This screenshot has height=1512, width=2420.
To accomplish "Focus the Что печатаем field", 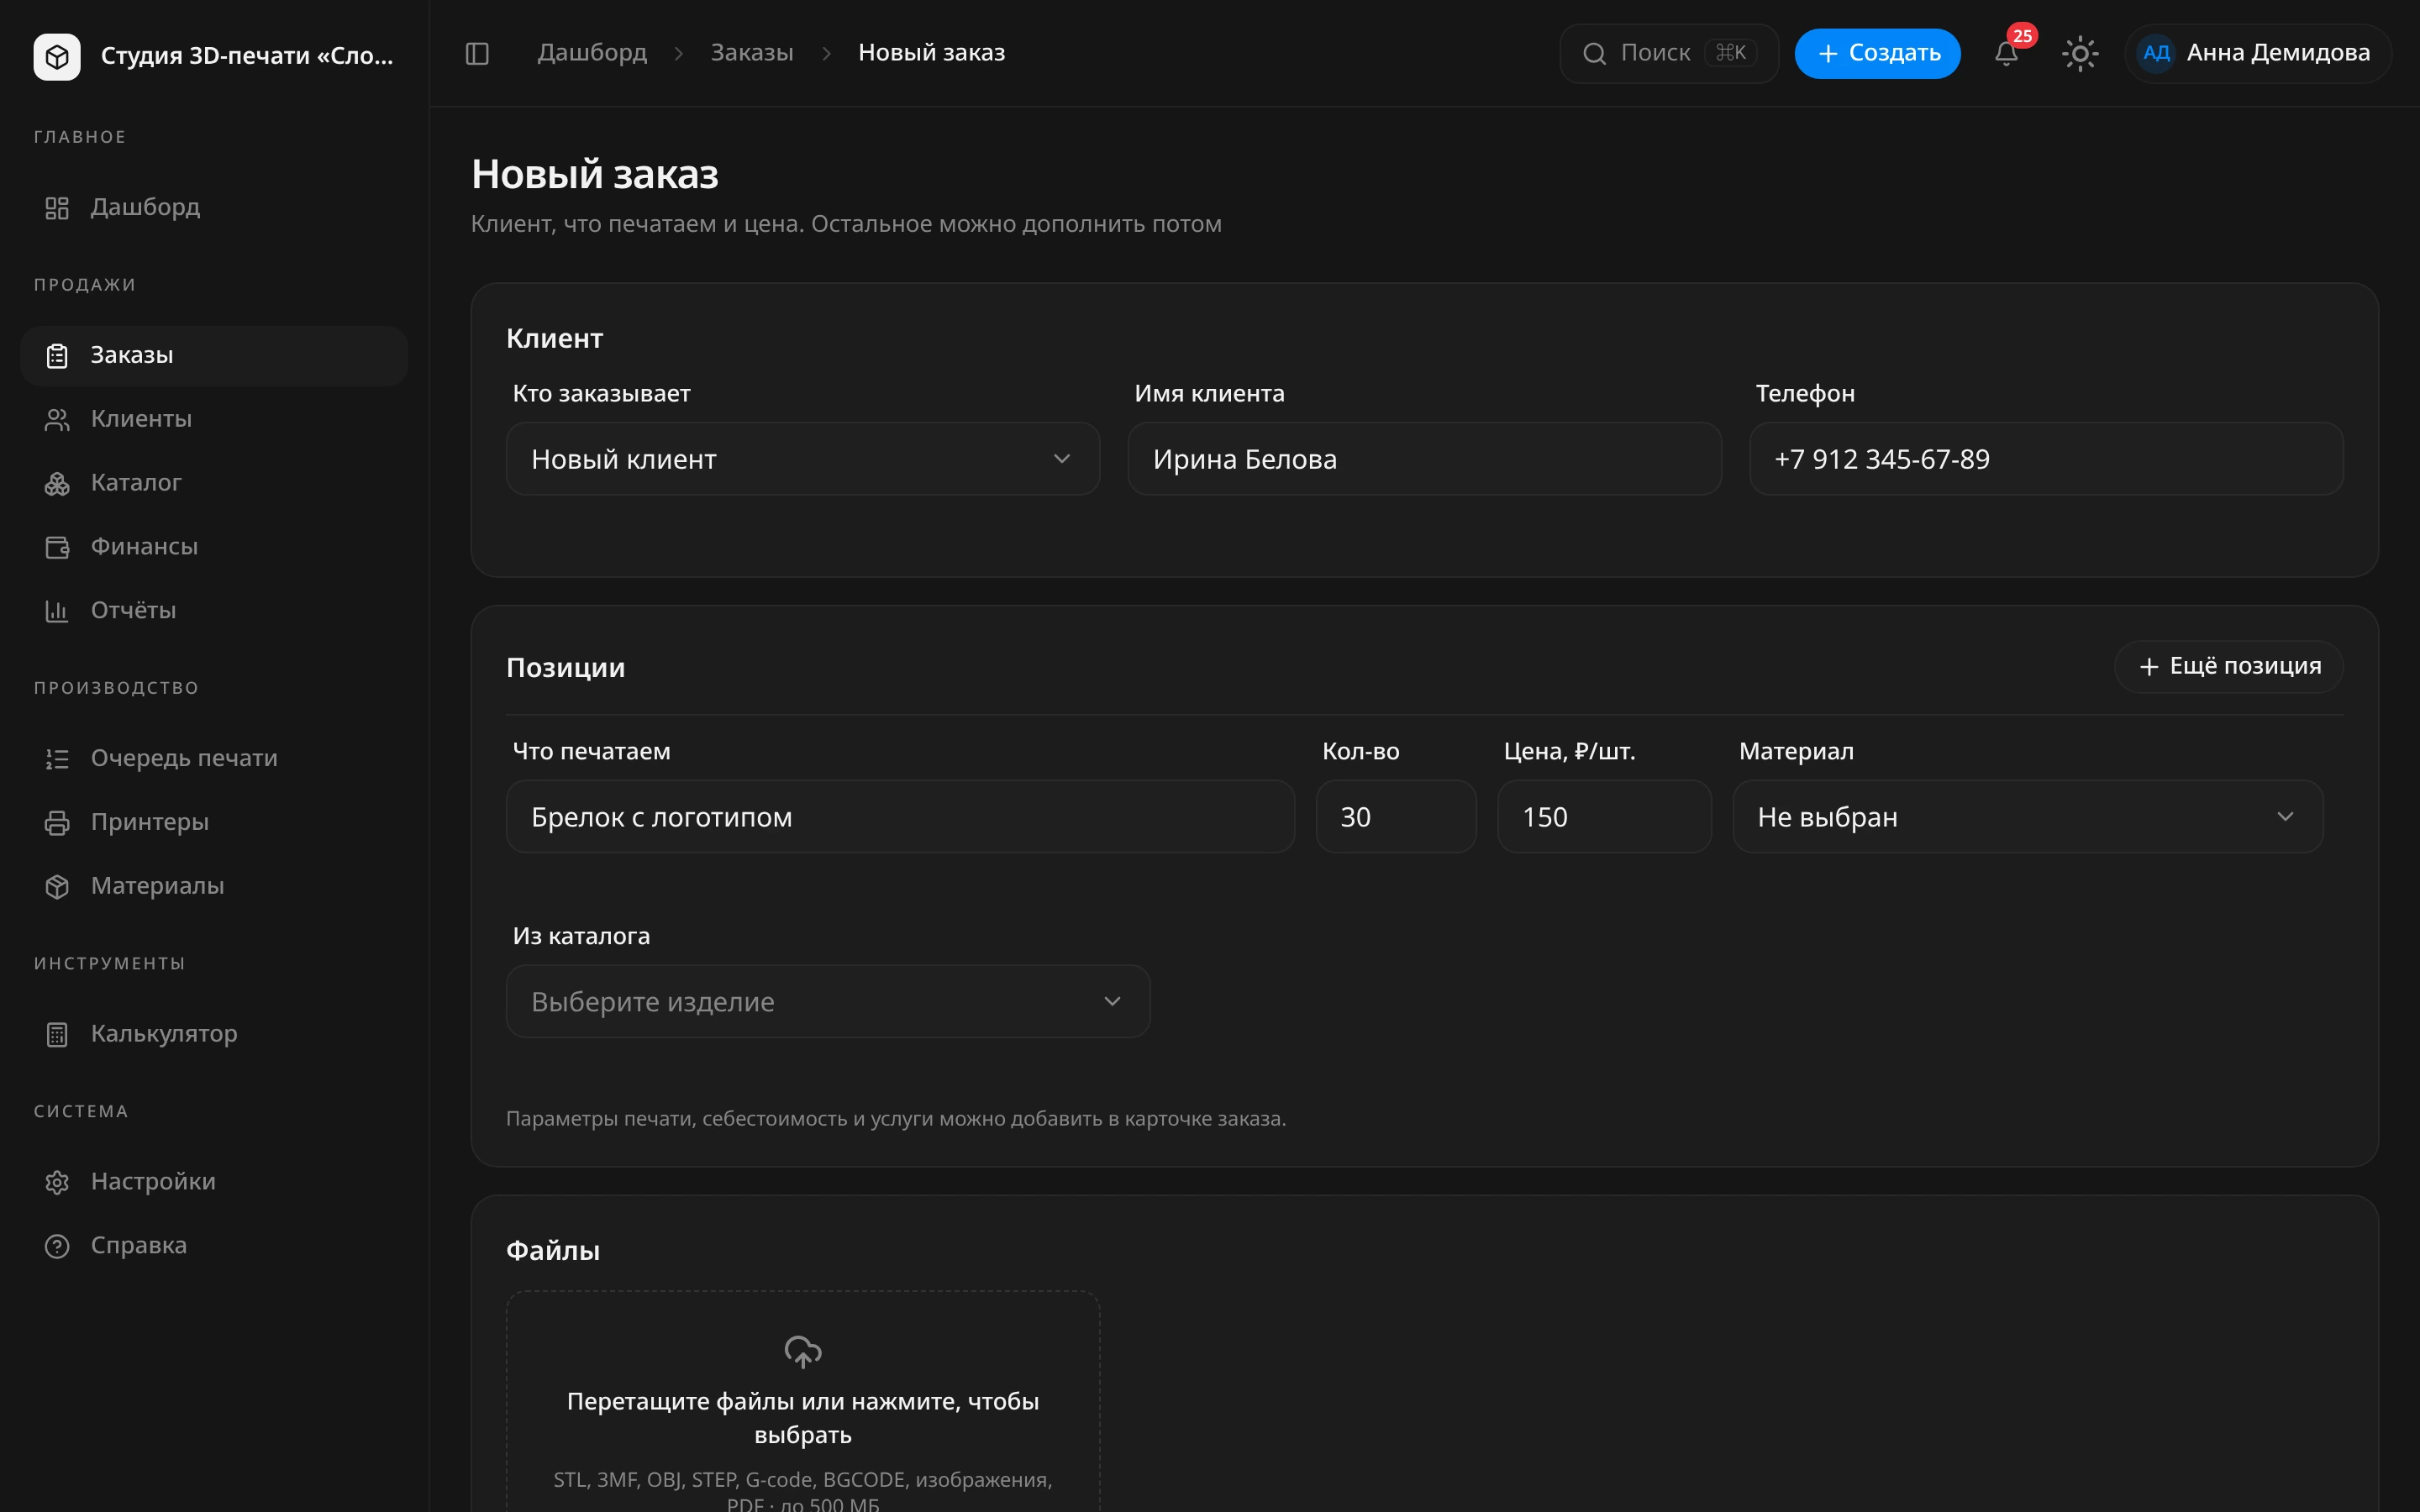I will click(x=900, y=817).
